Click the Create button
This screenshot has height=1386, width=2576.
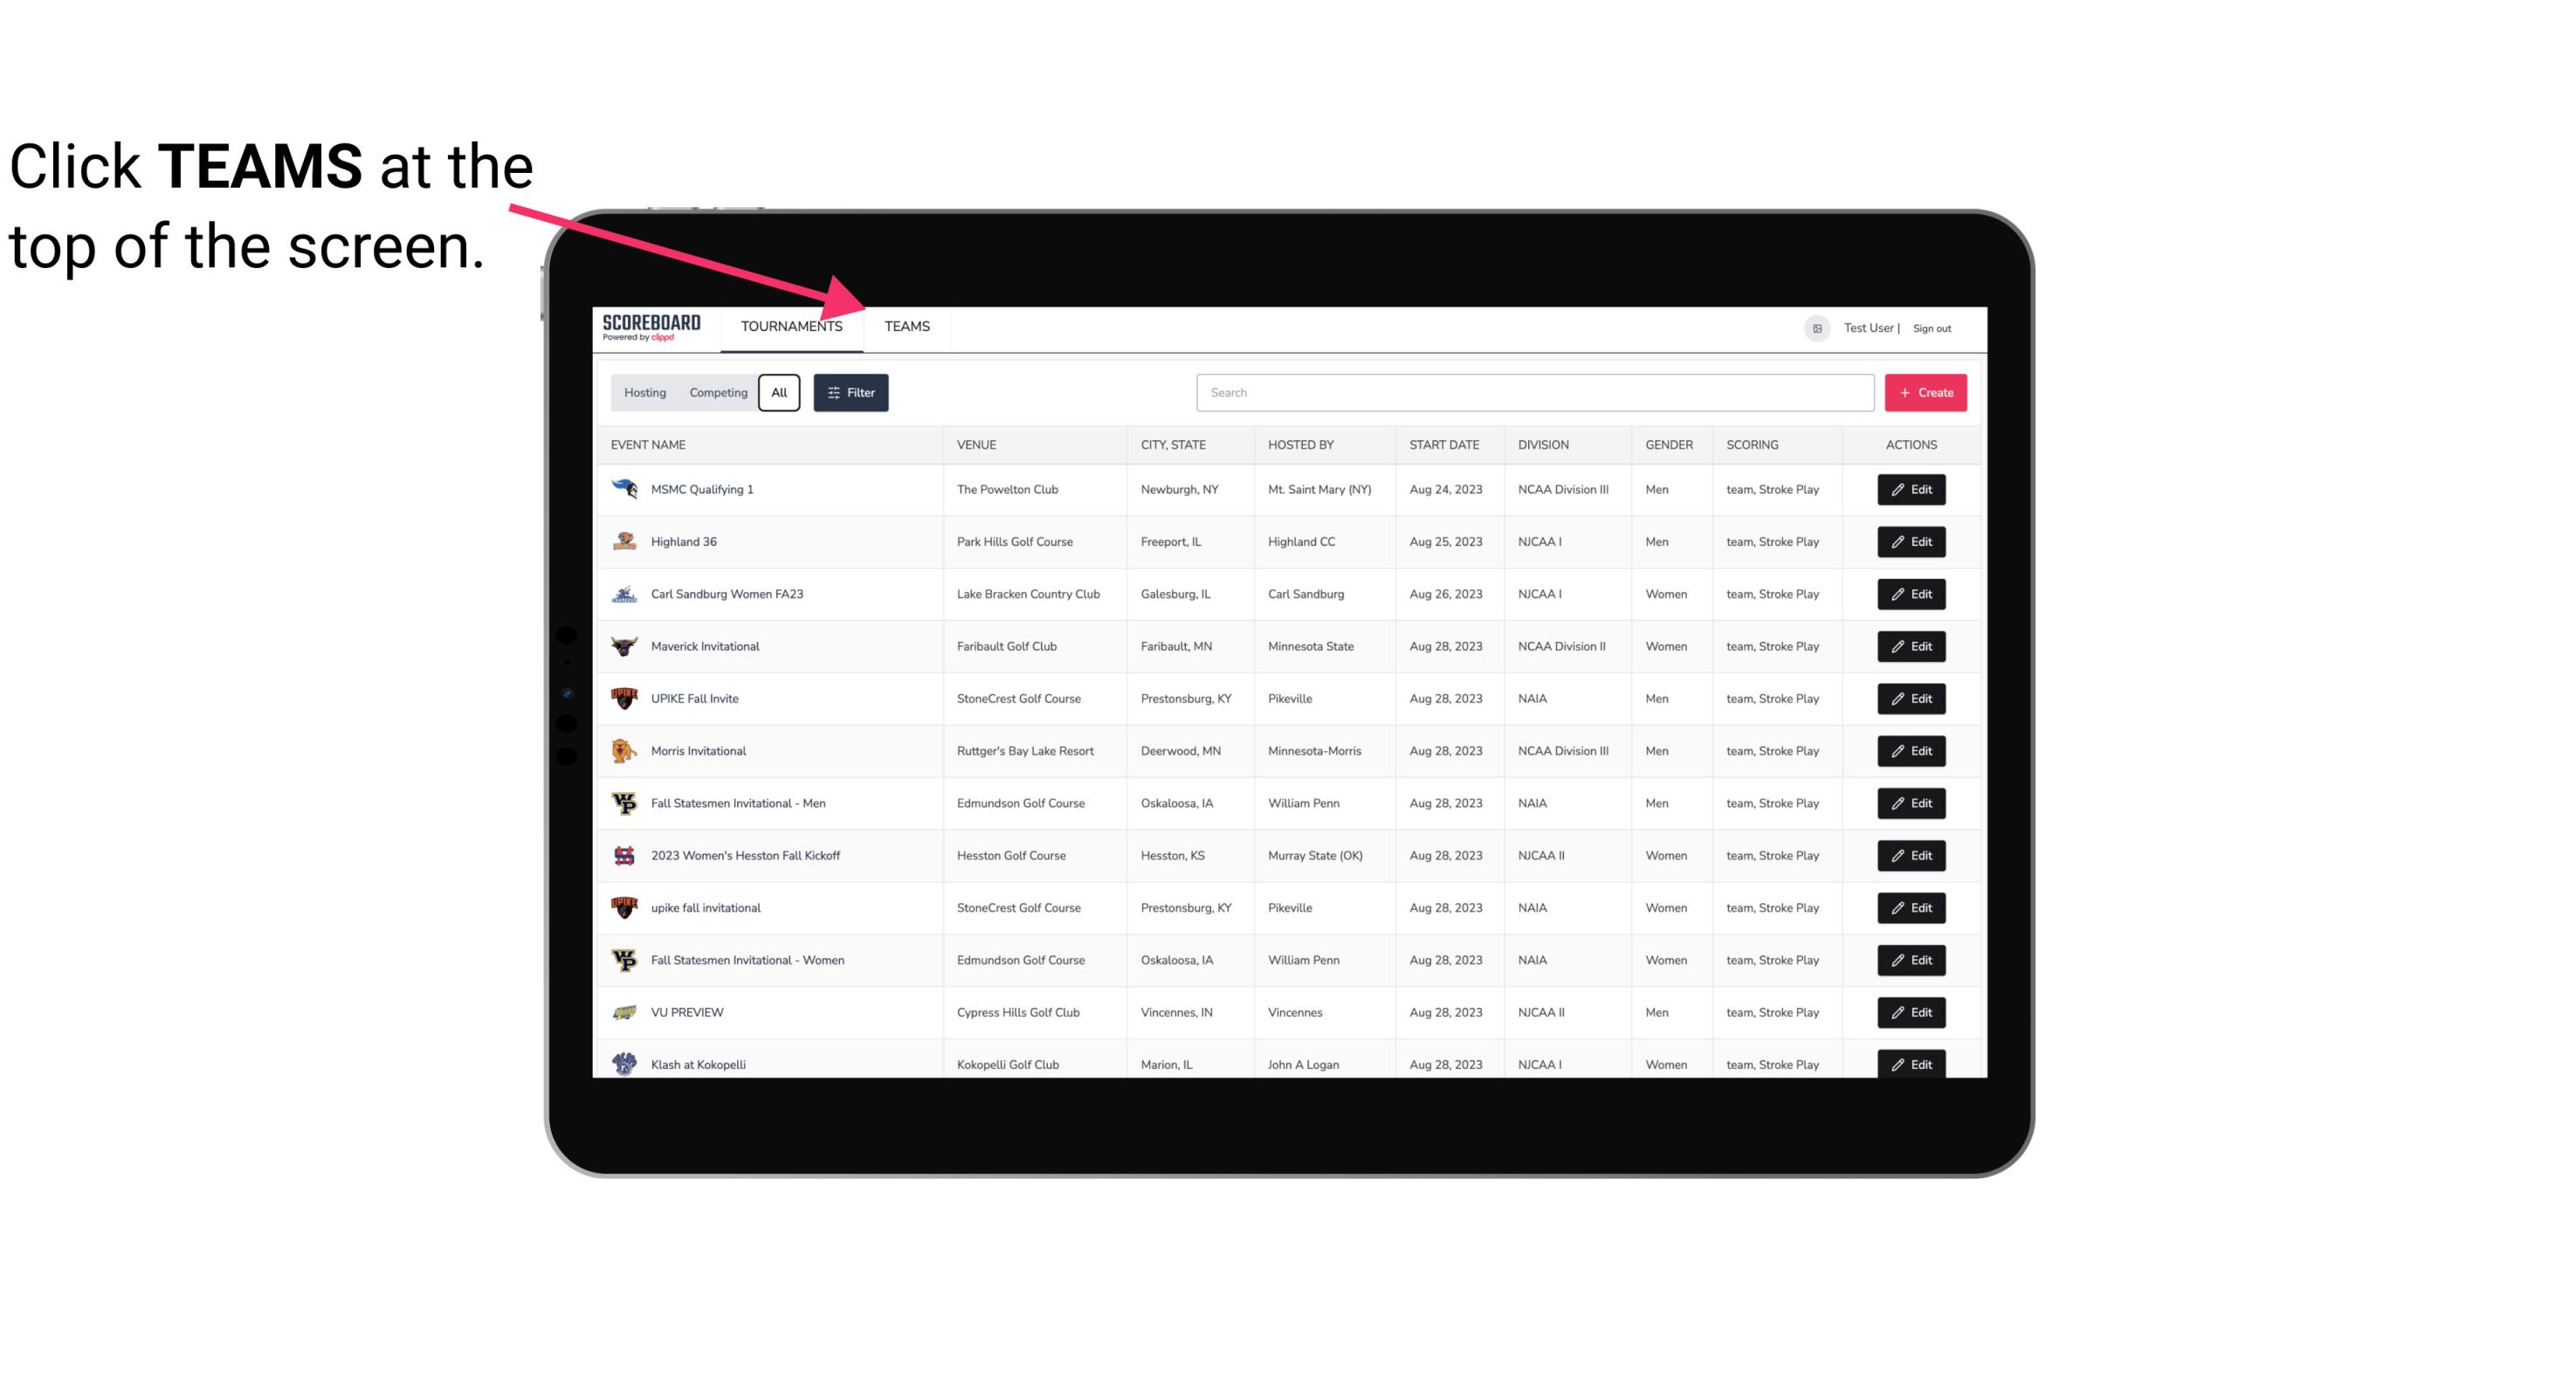tap(1926, 393)
